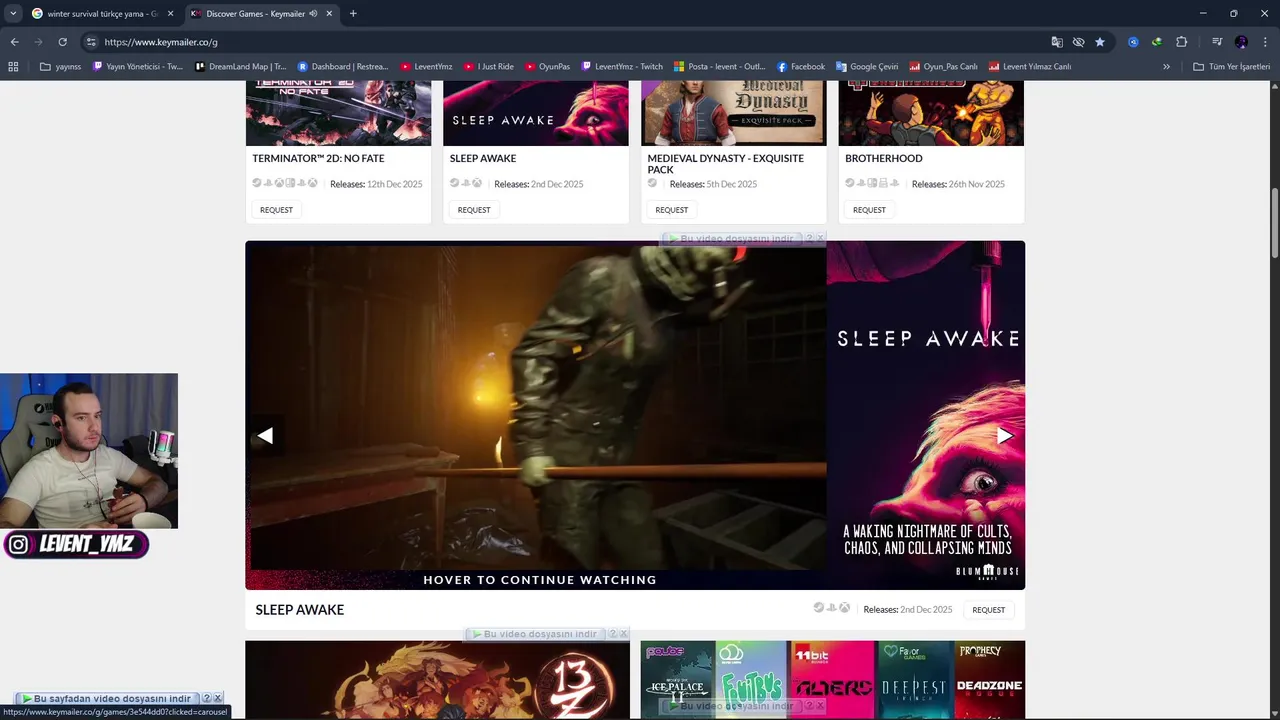Request Medieval Dynasty - Exquisite Pack

click(x=672, y=210)
